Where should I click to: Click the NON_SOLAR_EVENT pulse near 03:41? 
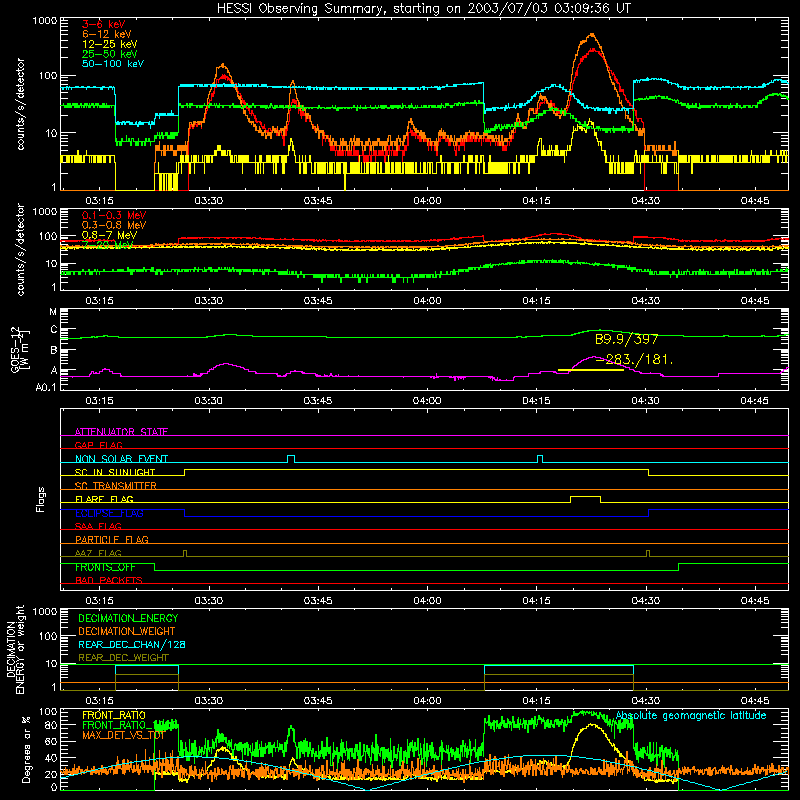291,459
